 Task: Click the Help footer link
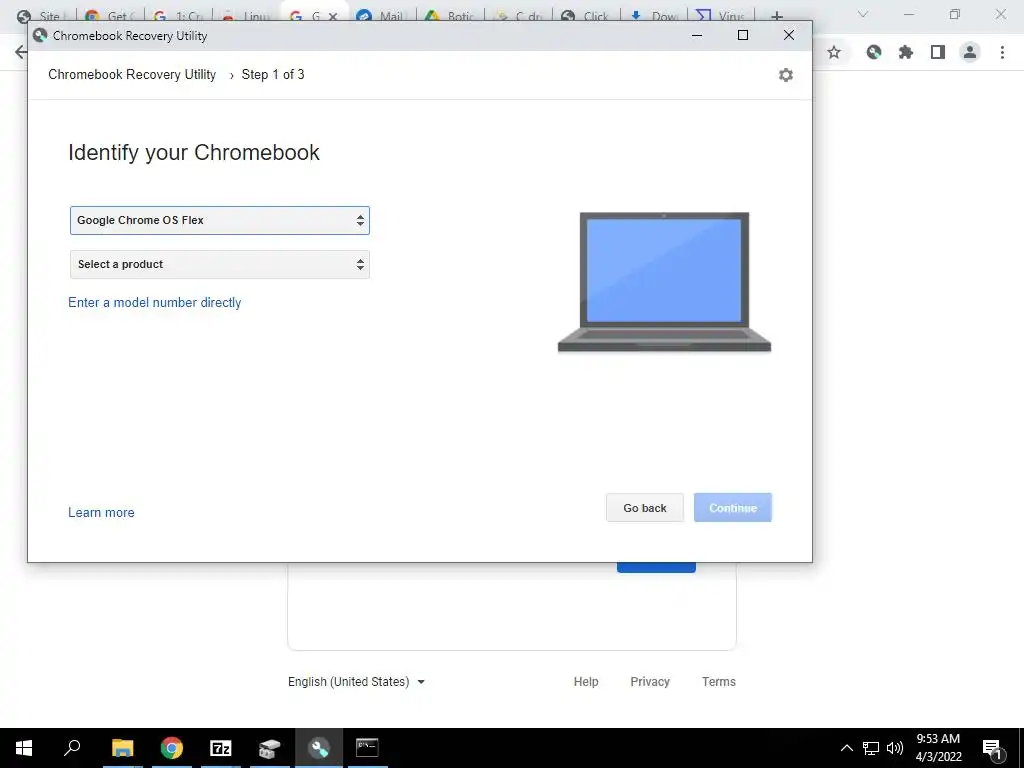click(586, 682)
